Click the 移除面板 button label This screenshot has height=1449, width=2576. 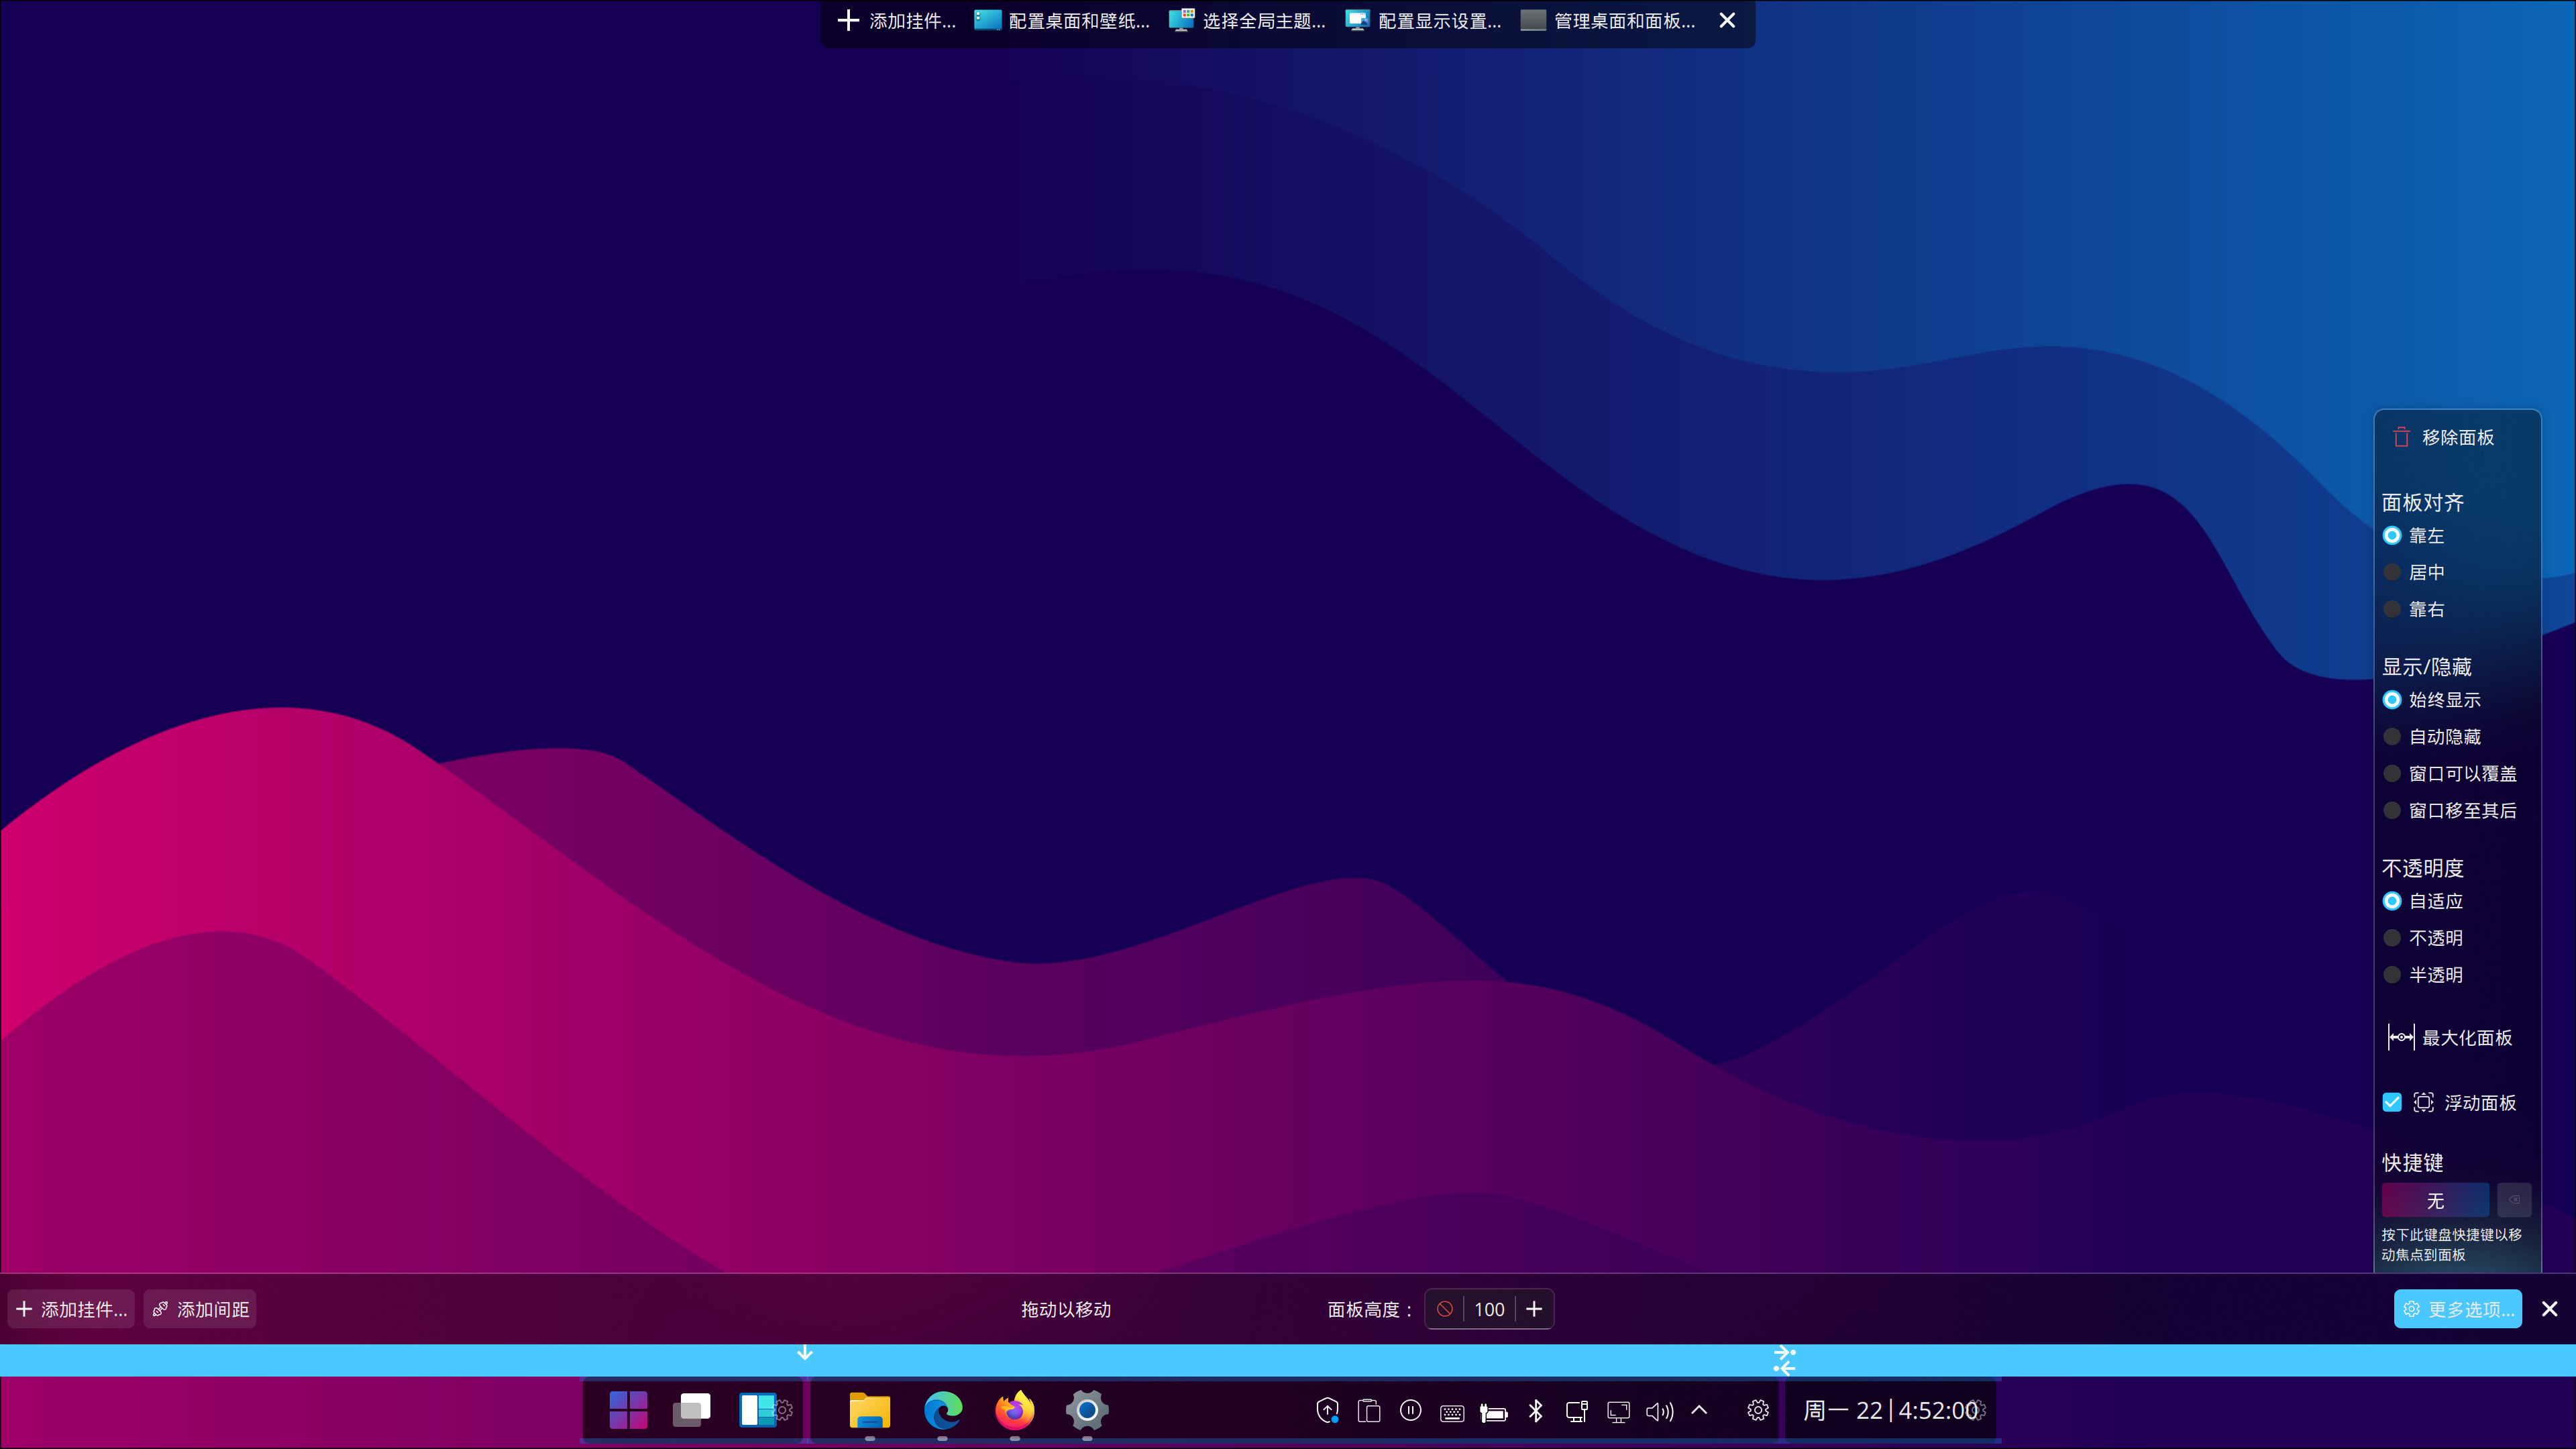pyautogui.click(x=2458, y=437)
